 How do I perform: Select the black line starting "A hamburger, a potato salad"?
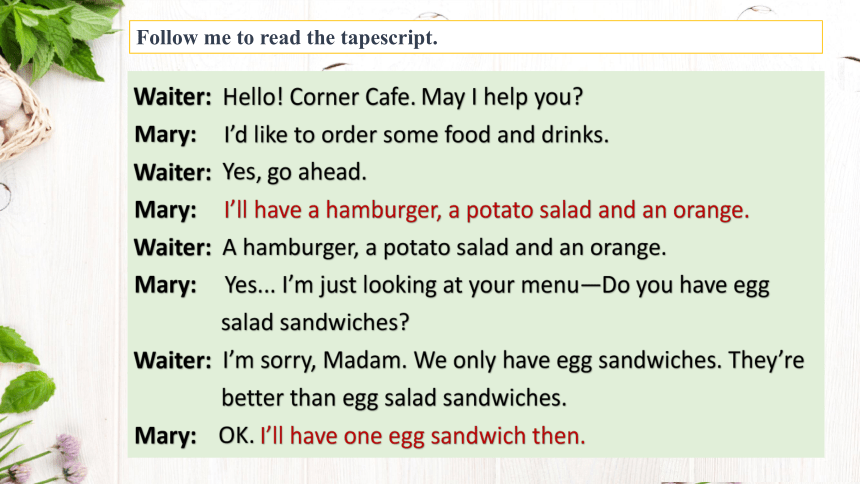point(444,248)
